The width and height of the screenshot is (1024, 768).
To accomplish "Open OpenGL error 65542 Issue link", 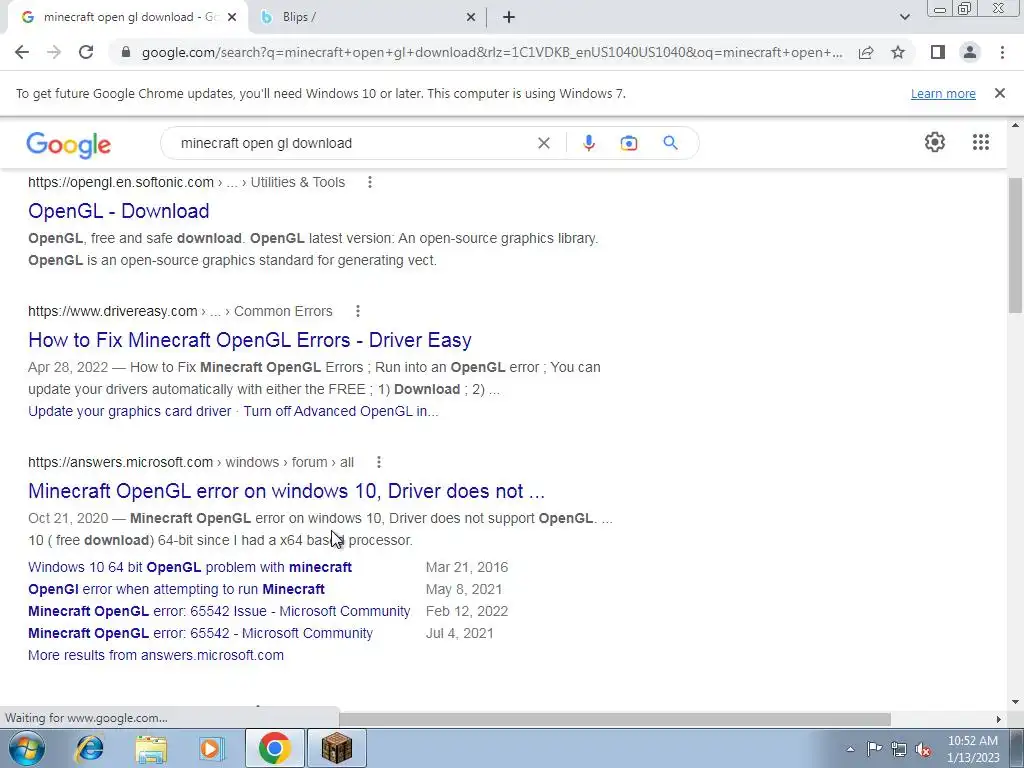I will pyautogui.click(x=219, y=611).
